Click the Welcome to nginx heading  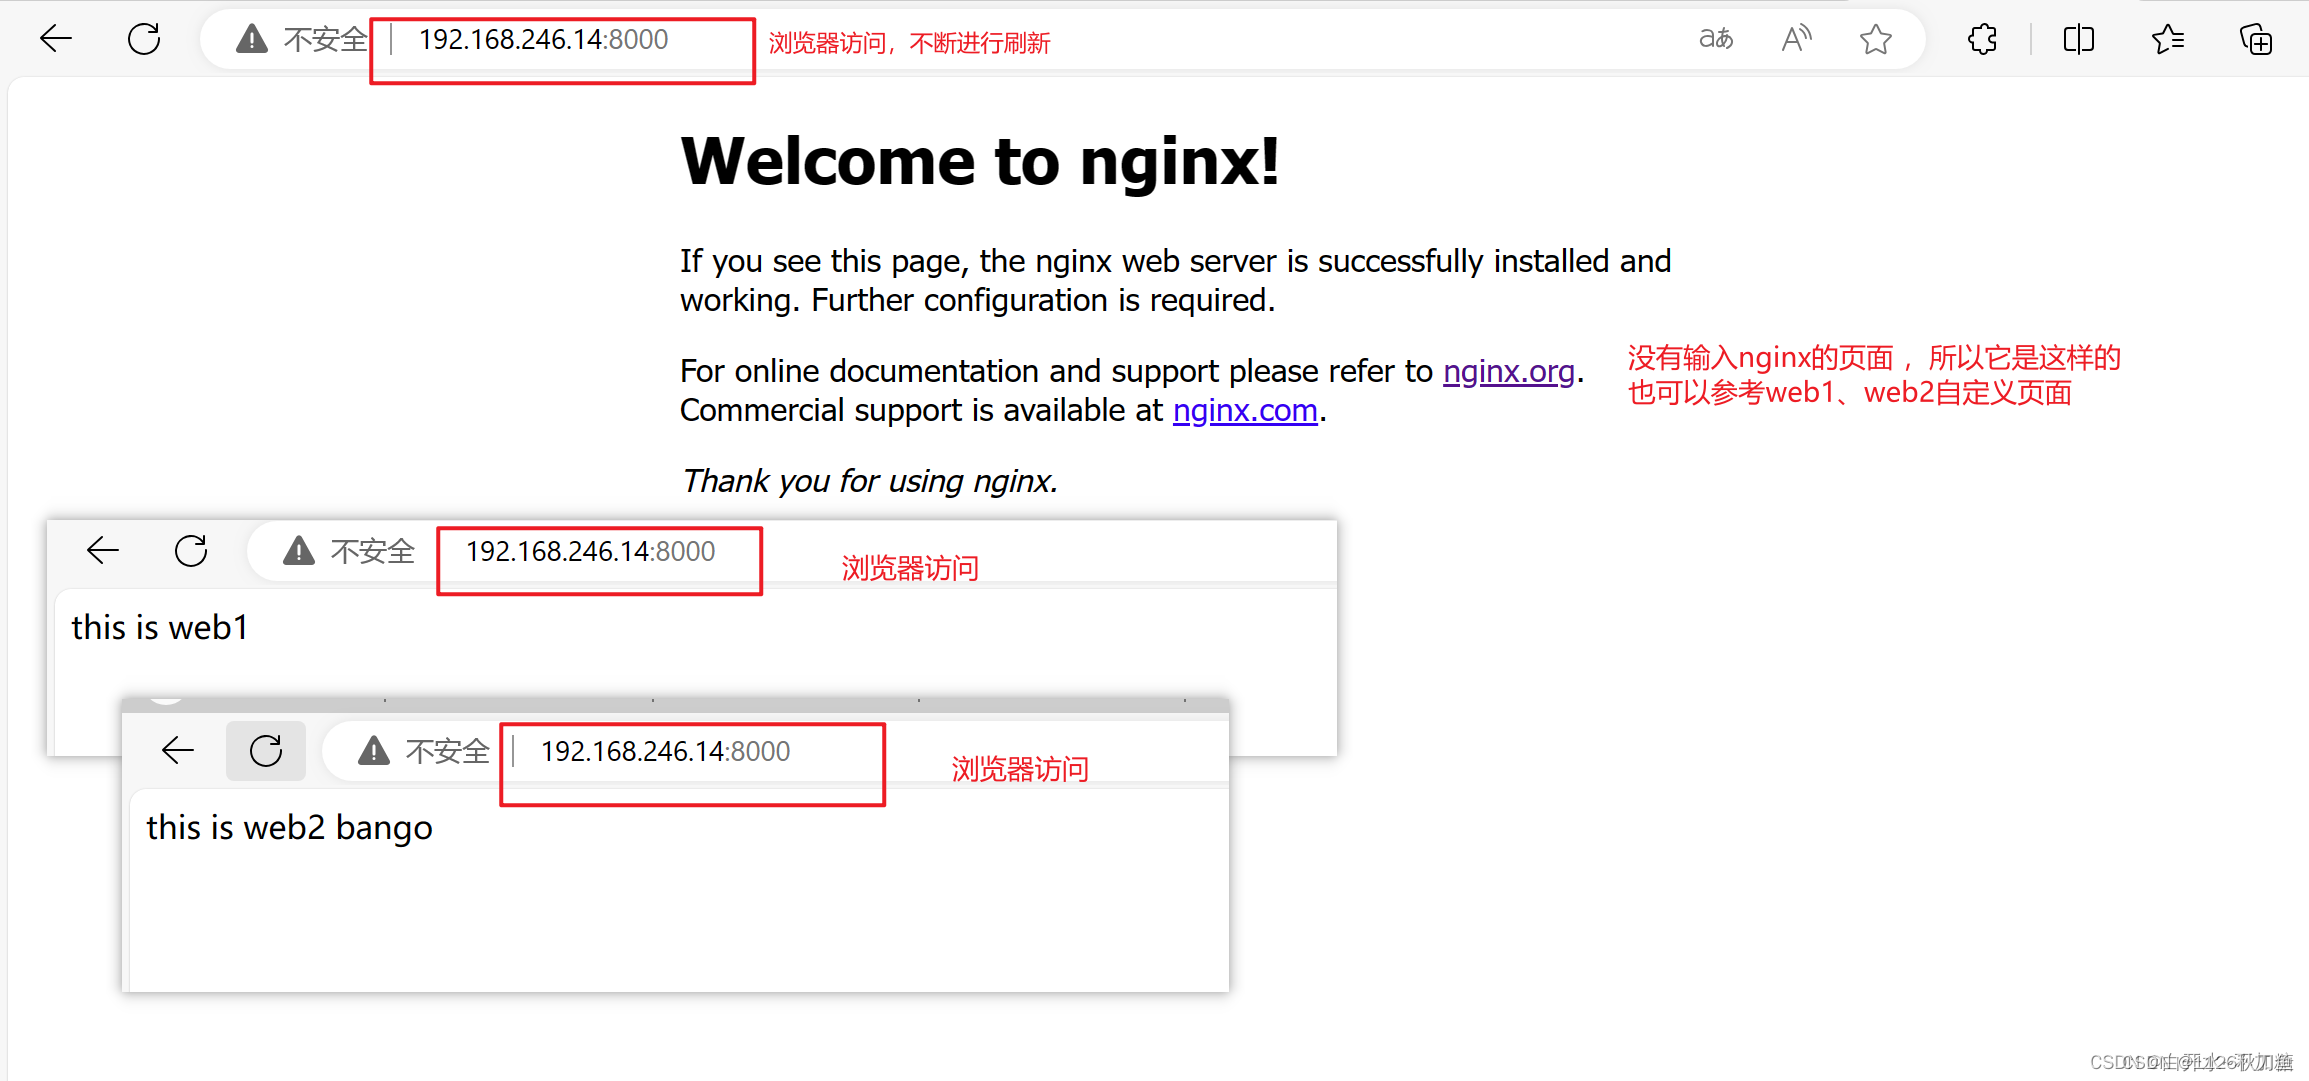tap(979, 161)
